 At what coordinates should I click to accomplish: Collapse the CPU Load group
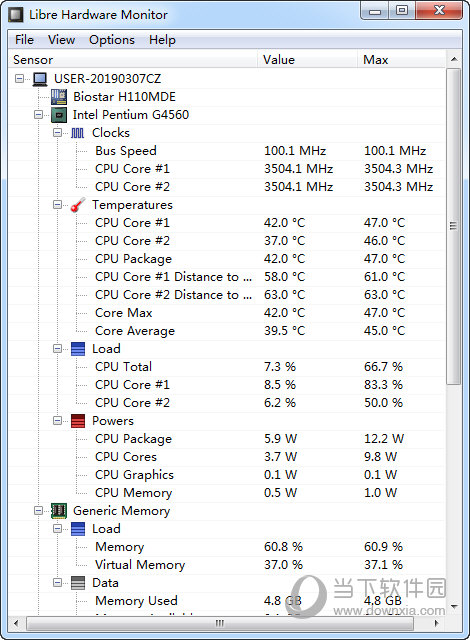(x=58, y=349)
